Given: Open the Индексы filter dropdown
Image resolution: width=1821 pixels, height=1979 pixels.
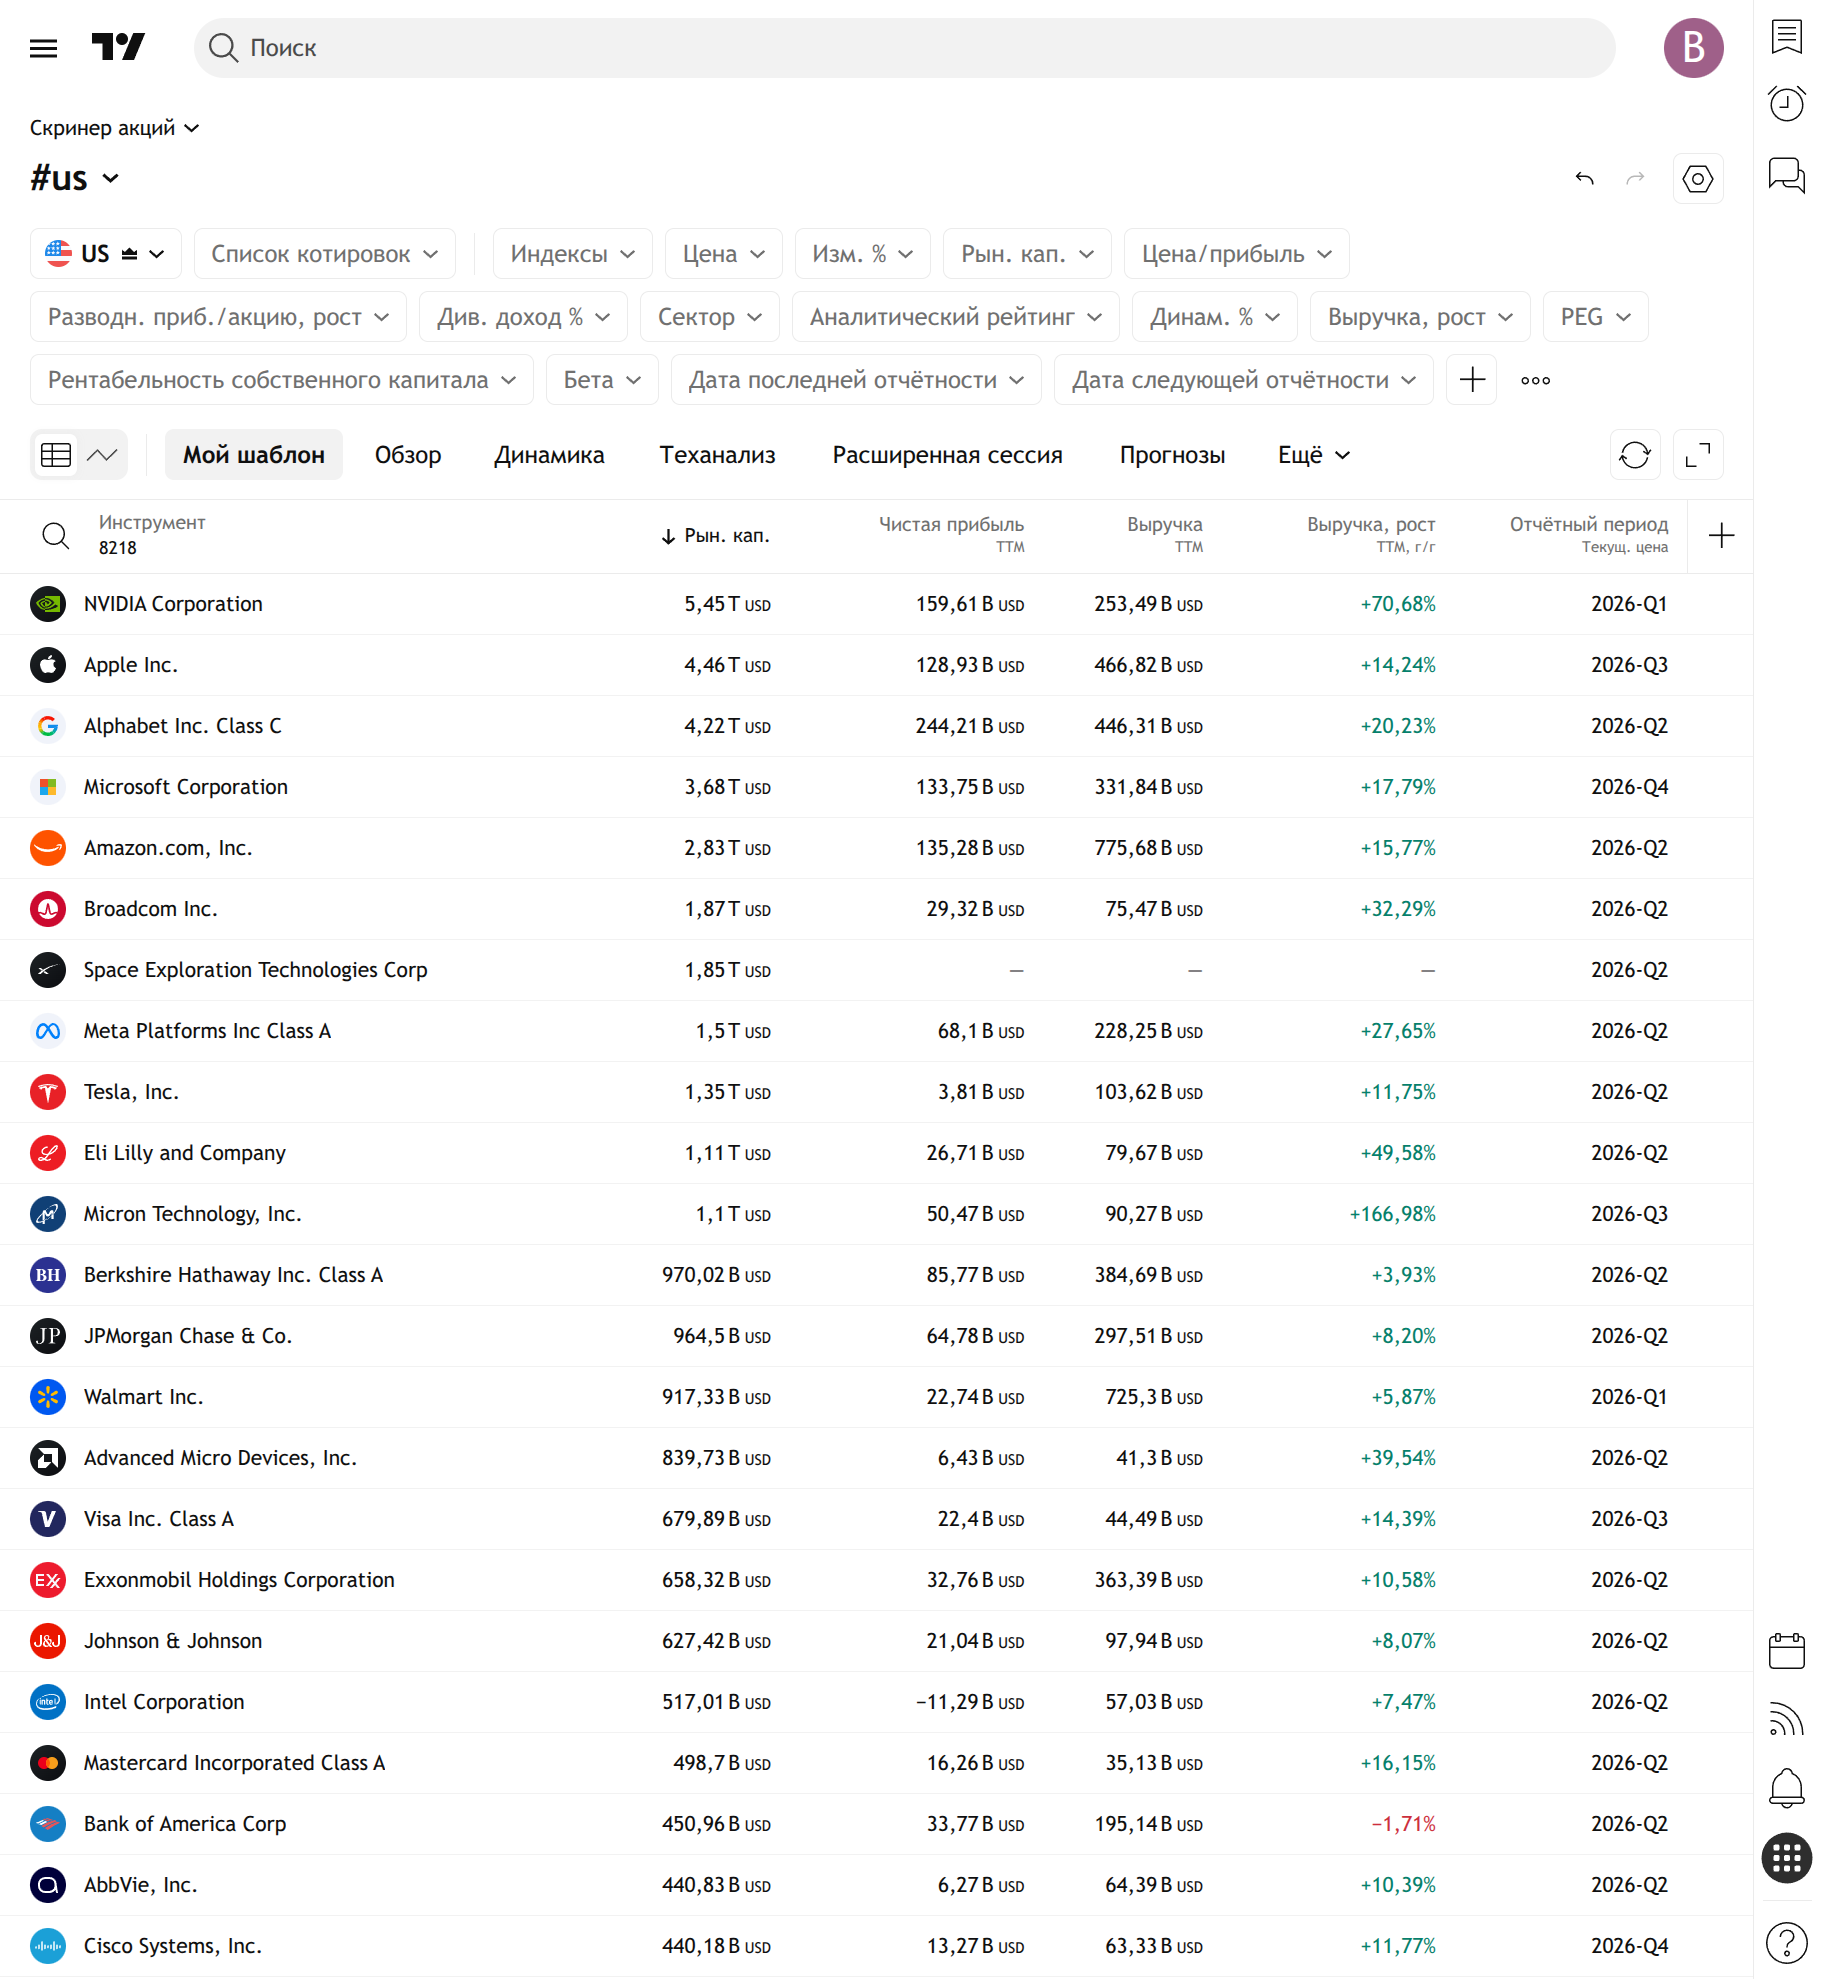Looking at the screenshot, I should click(572, 254).
